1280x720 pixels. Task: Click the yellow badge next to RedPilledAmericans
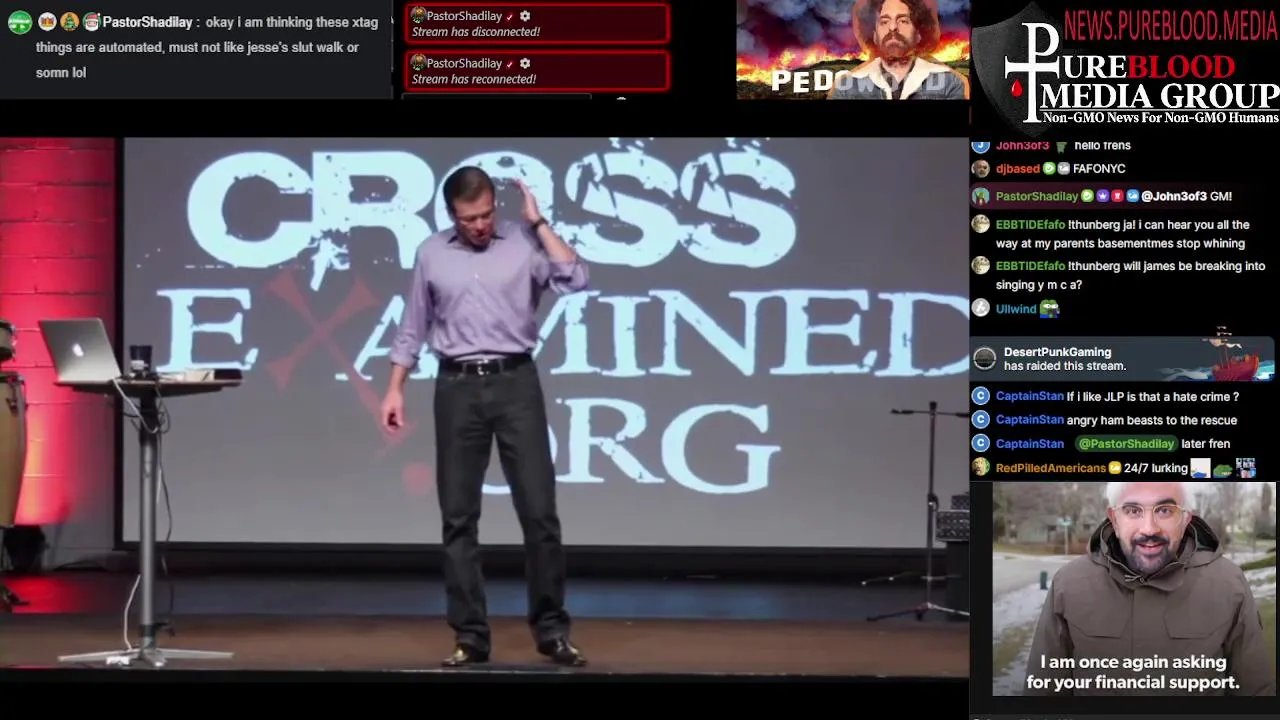tap(1115, 468)
